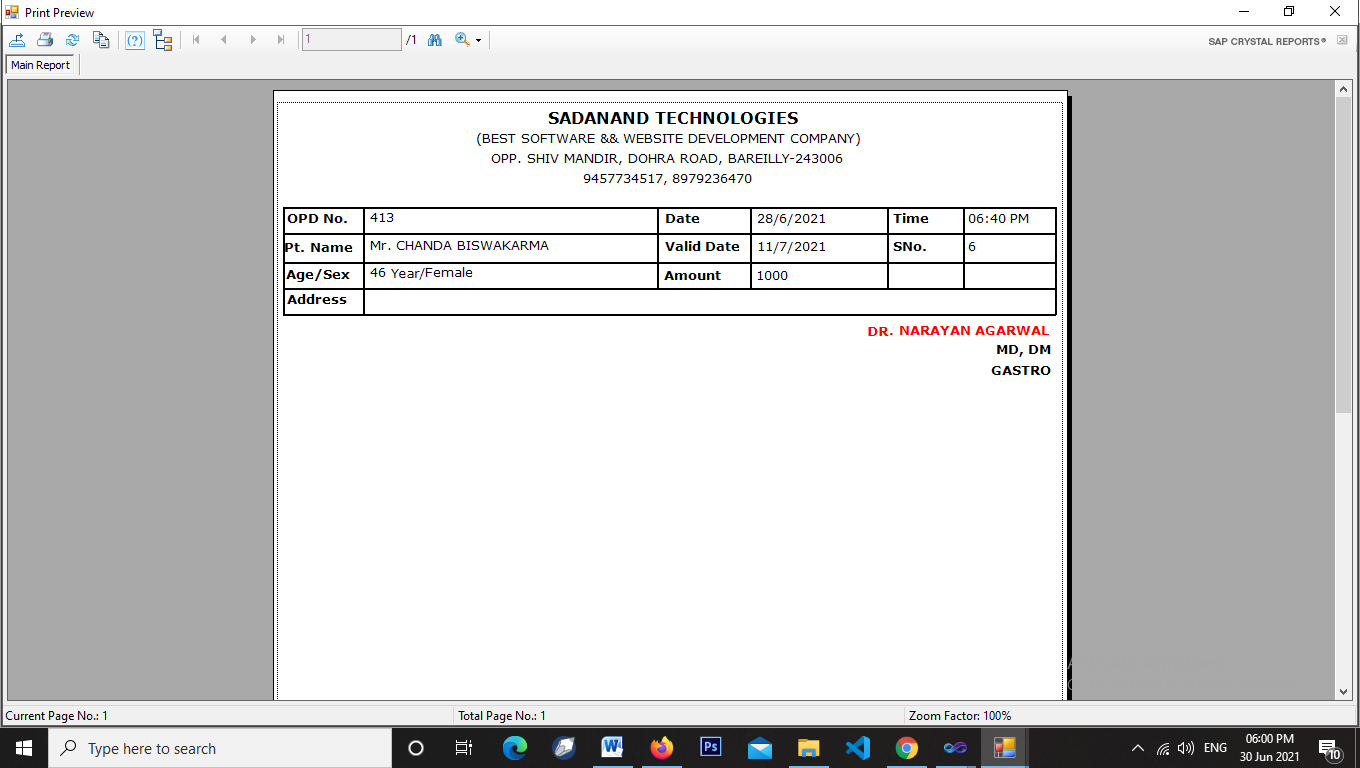The image size is (1360, 768).
Task: Click the Valid Date value 11/7/2021
Action: point(791,247)
